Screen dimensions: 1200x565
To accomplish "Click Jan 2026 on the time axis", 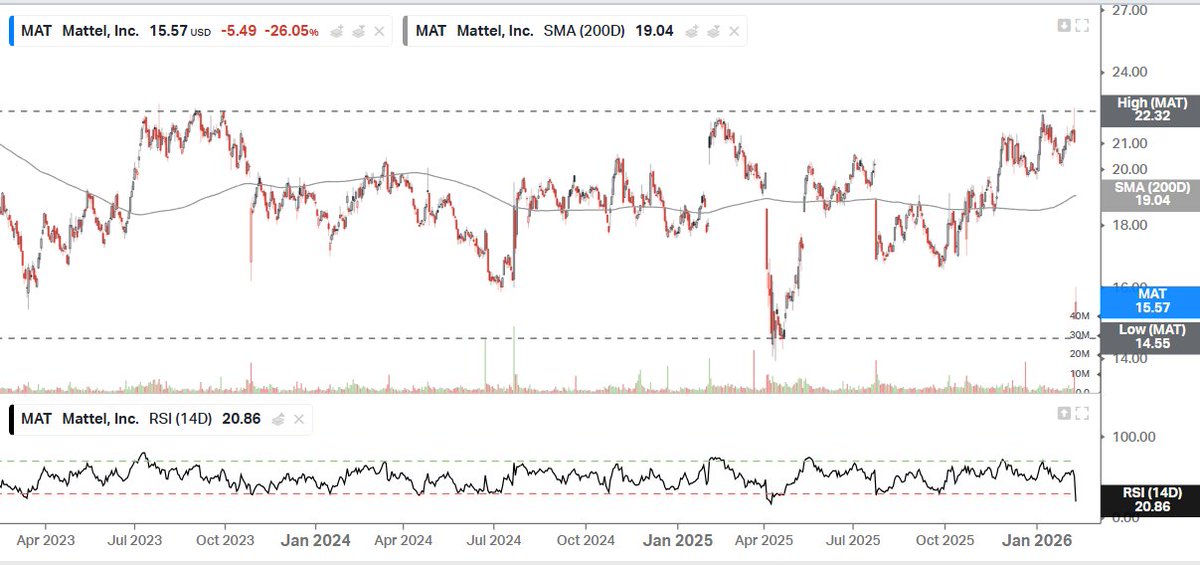I will (x=1037, y=541).
